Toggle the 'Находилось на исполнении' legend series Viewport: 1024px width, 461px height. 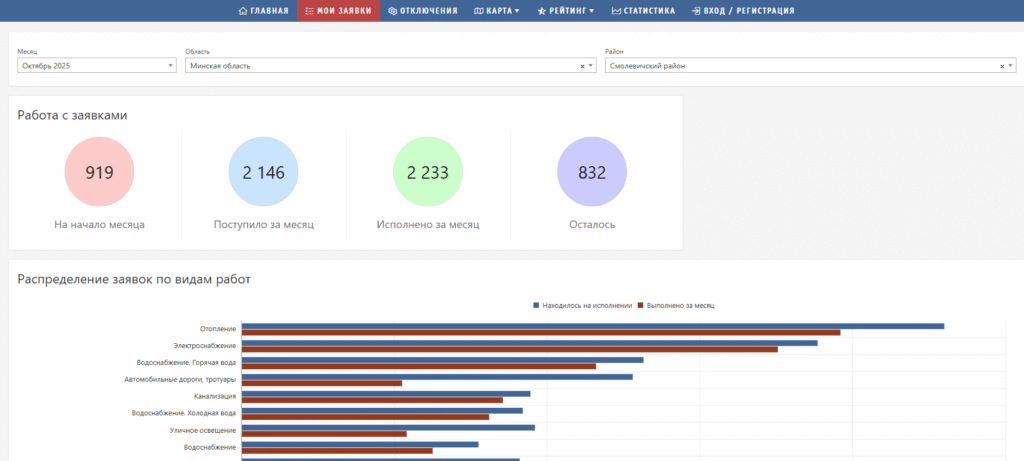[583, 305]
